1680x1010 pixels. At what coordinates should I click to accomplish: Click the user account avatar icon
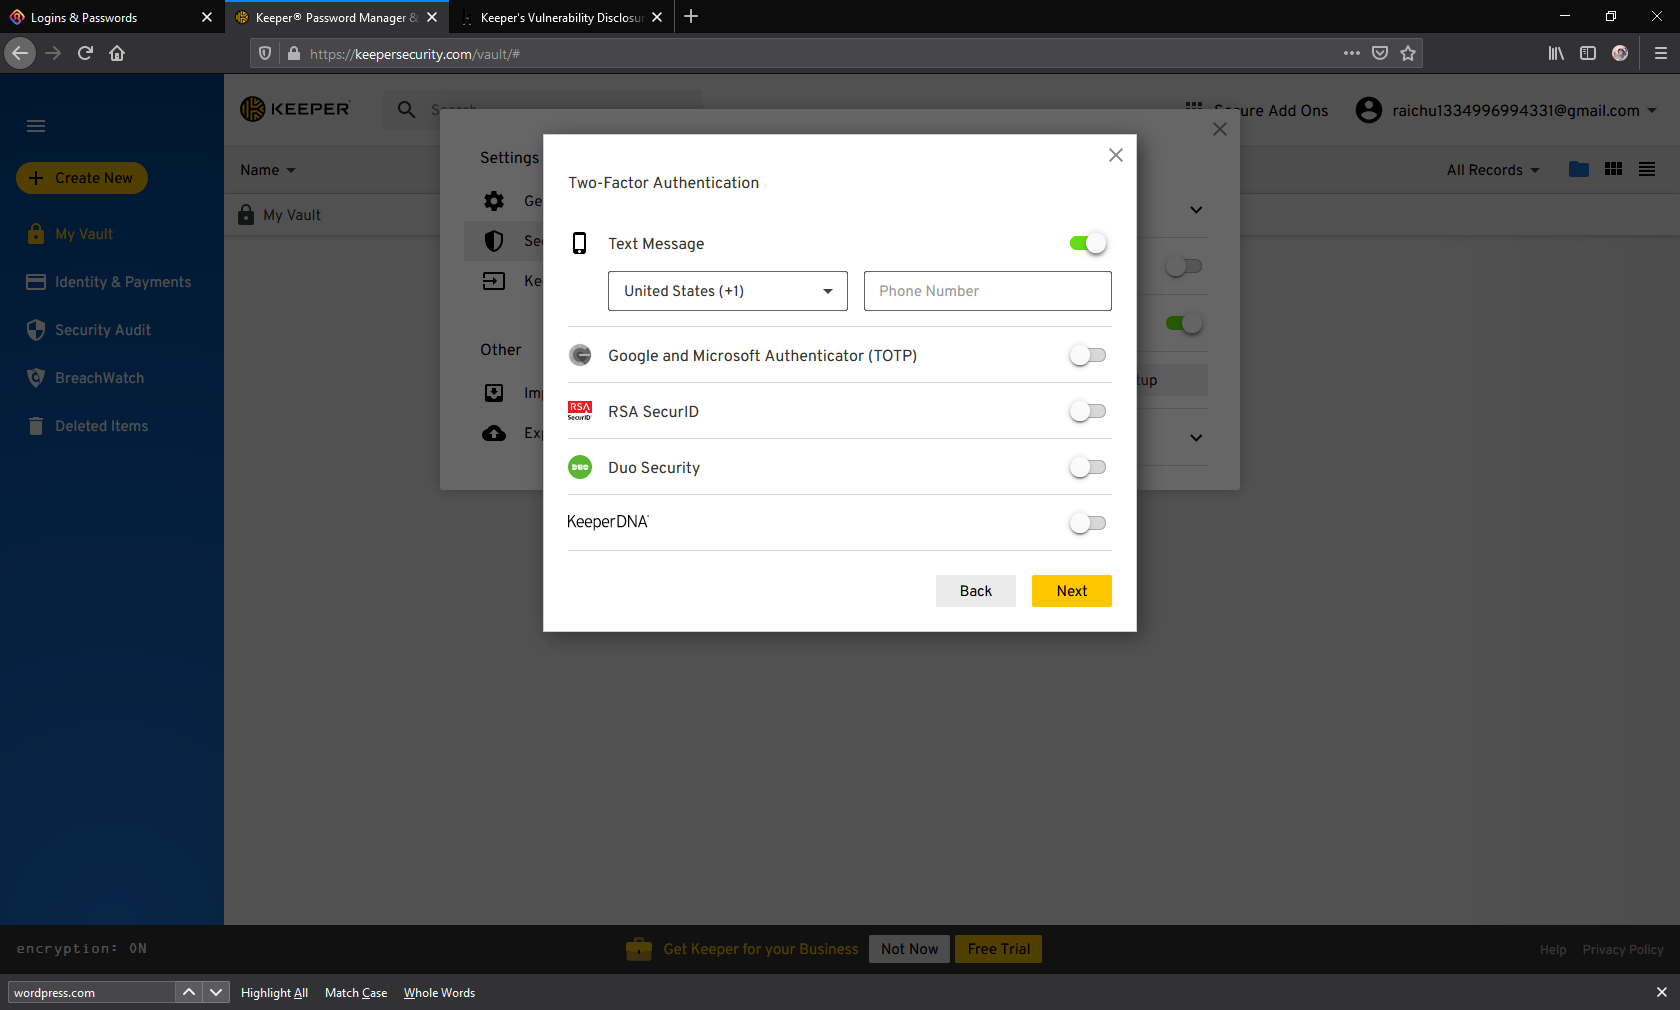click(x=1368, y=110)
